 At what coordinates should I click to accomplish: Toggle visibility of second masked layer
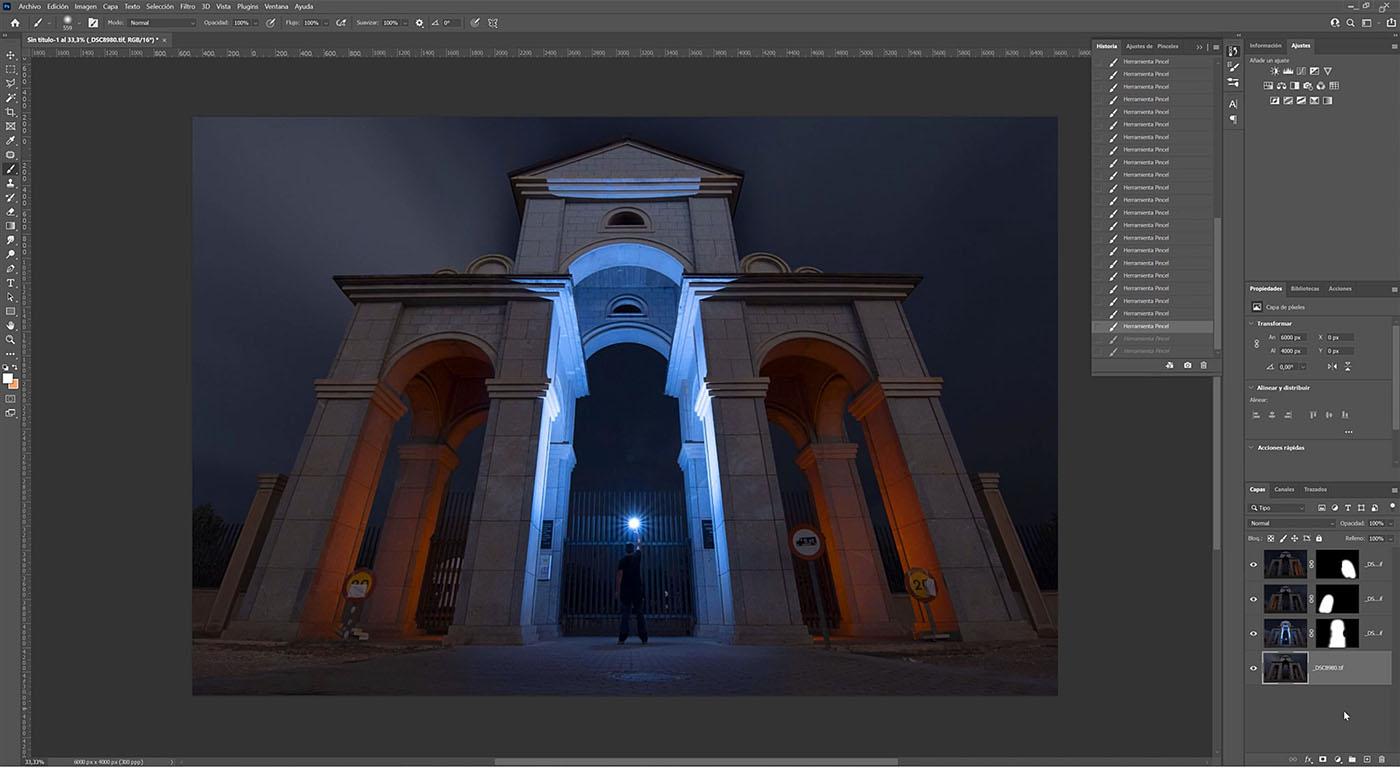tap(1254, 599)
